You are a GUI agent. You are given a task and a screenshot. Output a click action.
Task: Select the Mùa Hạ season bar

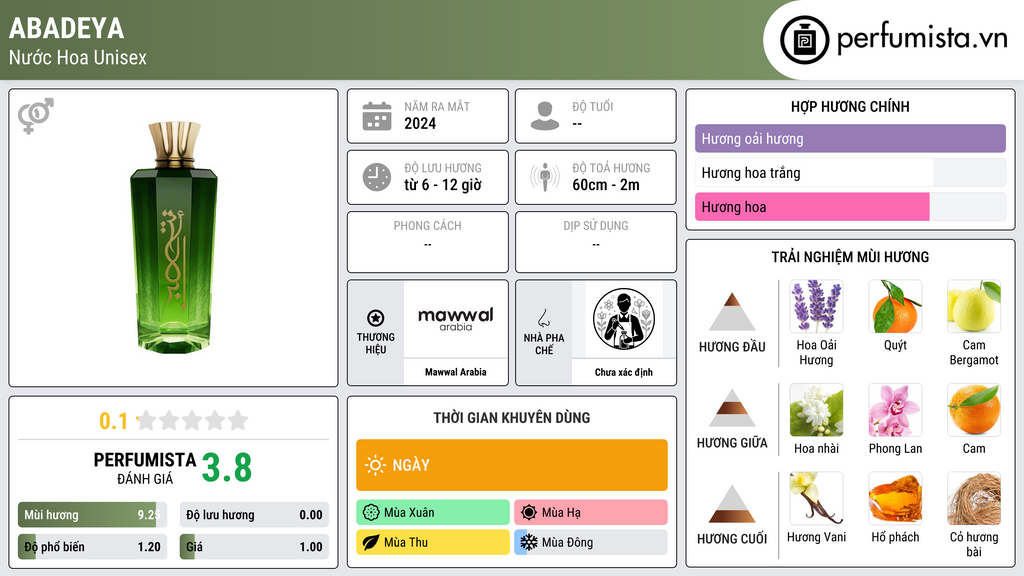coord(591,512)
